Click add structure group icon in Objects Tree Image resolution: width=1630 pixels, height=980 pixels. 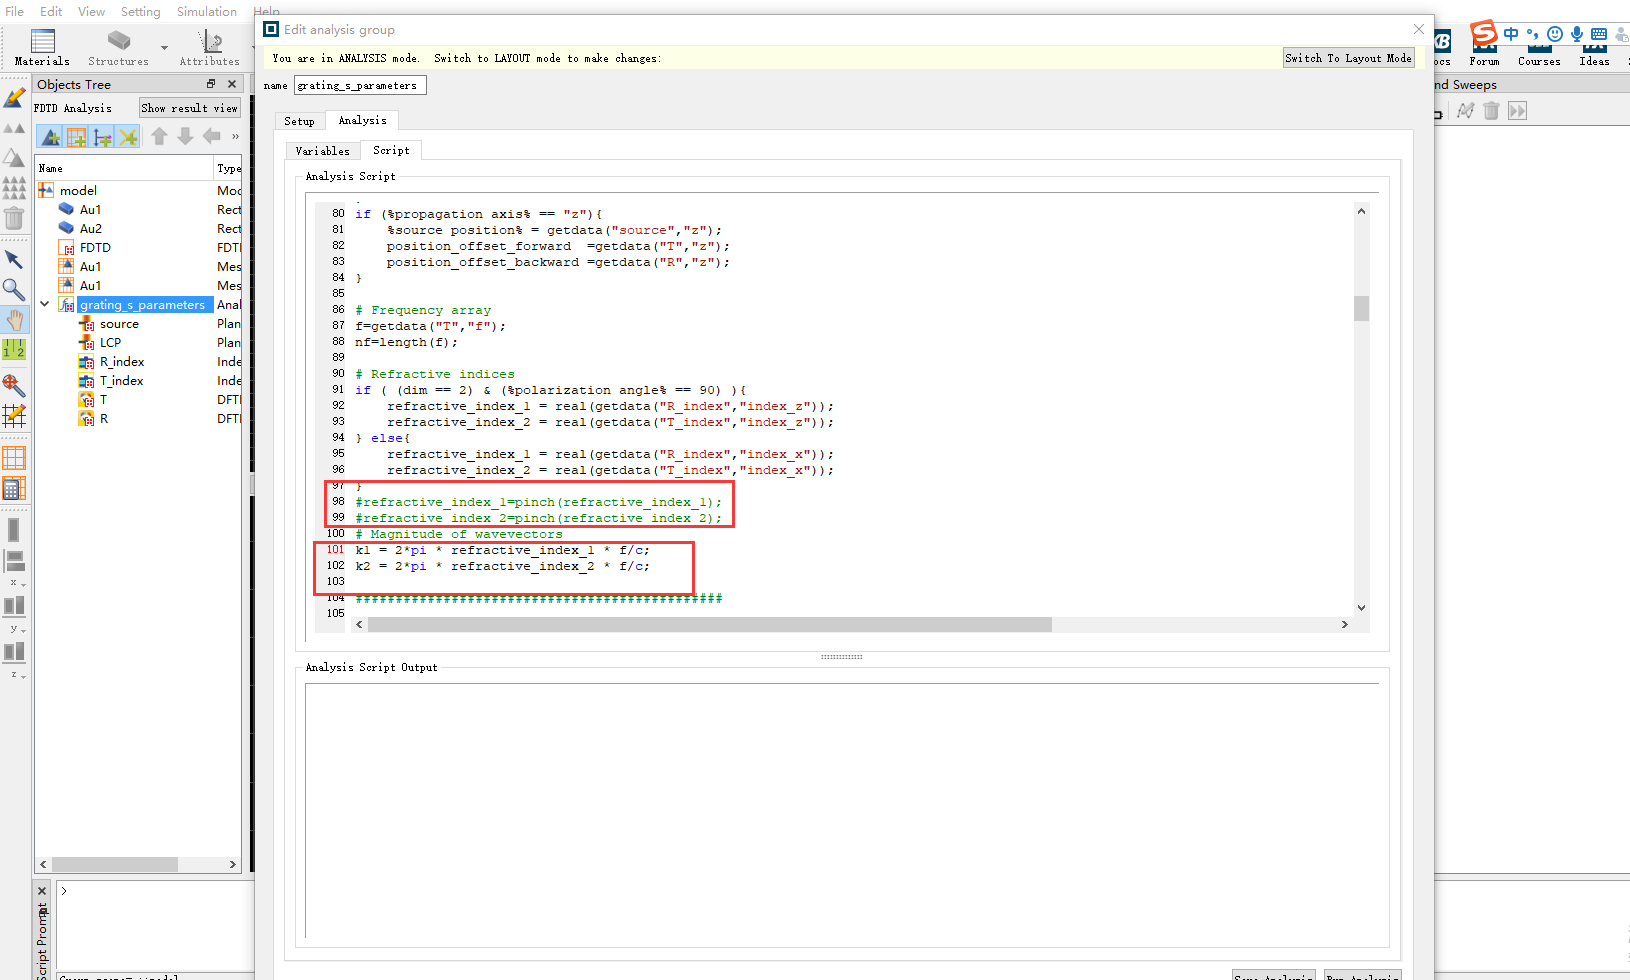pyautogui.click(x=50, y=137)
